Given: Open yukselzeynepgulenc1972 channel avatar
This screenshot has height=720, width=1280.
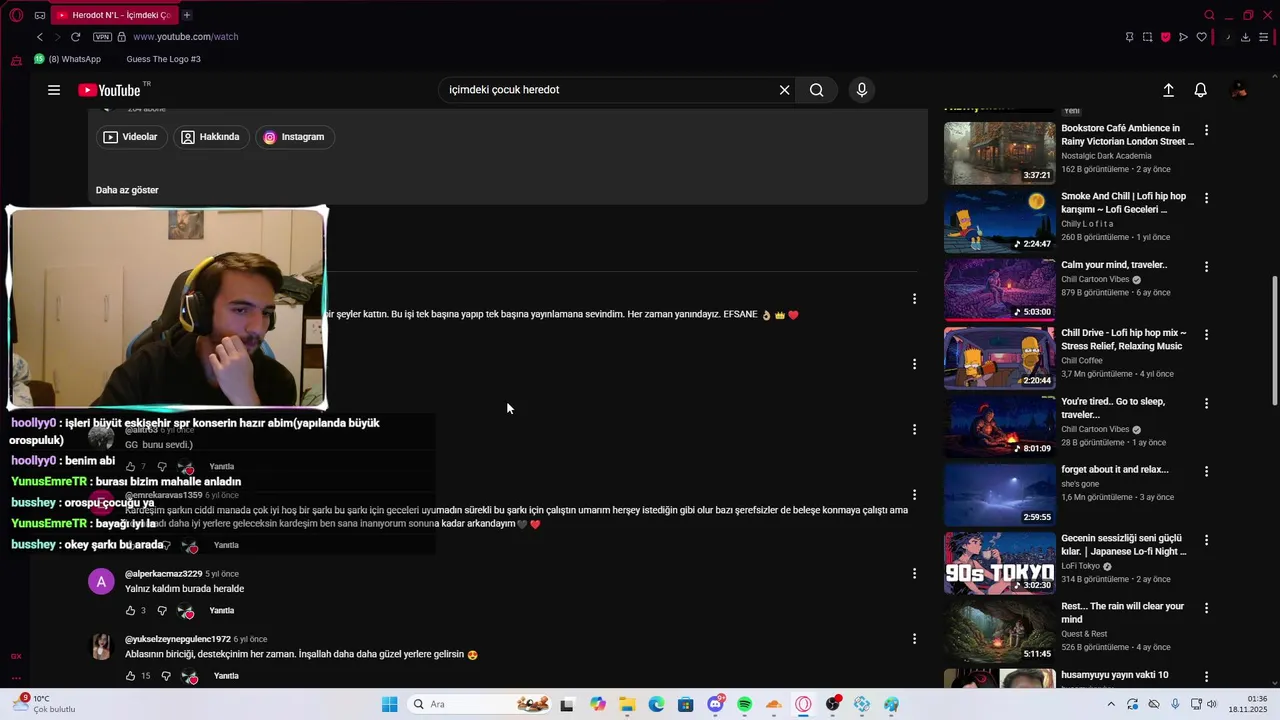Looking at the screenshot, I should click(102, 647).
